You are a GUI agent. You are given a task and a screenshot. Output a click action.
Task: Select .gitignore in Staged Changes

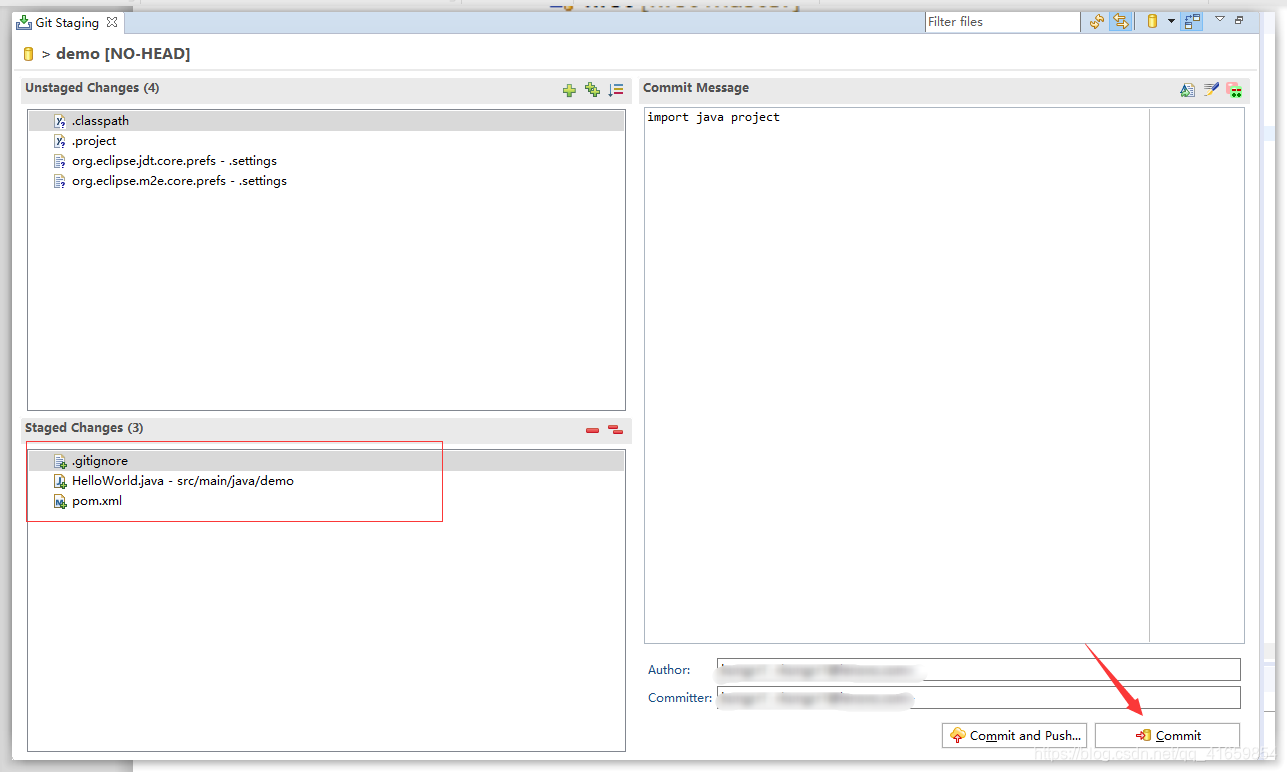pyautogui.click(x=326, y=461)
